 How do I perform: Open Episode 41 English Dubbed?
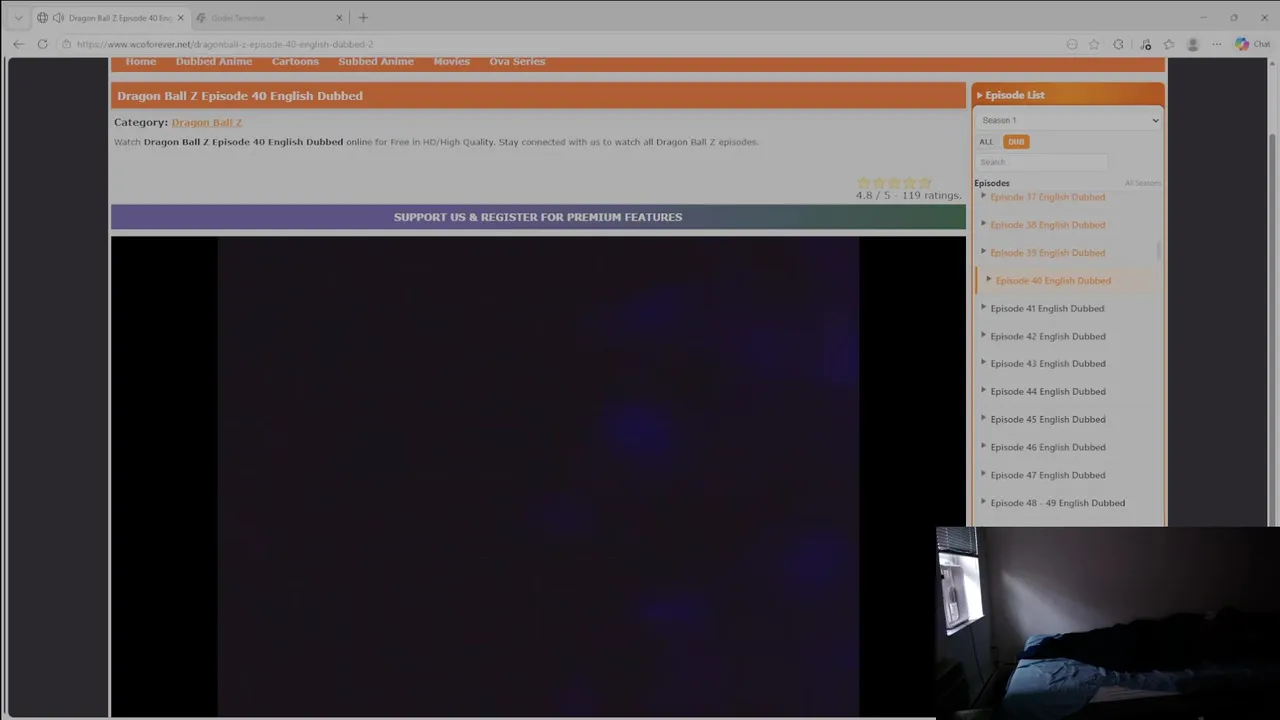tap(1047, 309)
